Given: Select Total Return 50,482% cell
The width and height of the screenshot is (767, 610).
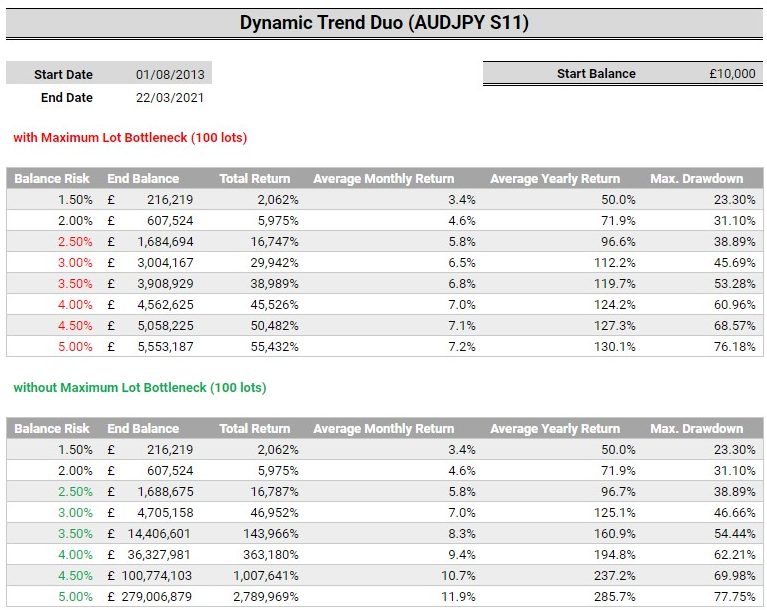Looking at the screenshot, I should click(x=274, y=326).
